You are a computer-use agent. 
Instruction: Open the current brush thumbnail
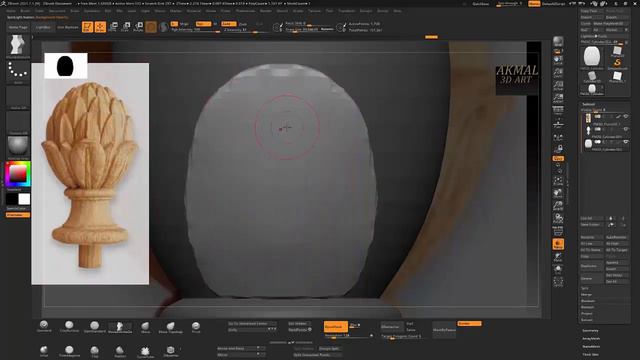(18, 45)
